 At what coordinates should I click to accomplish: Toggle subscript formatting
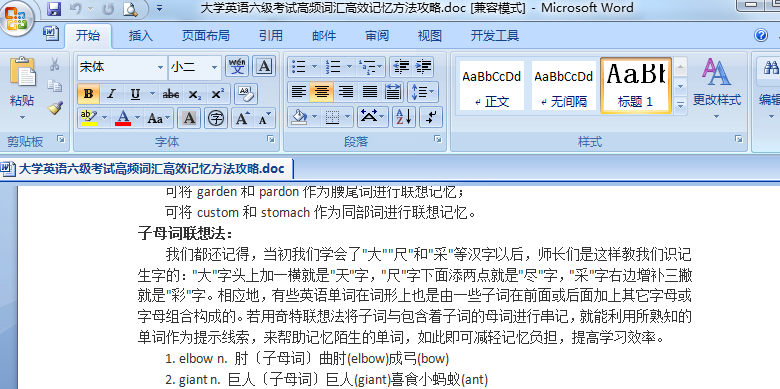[x=195, y=94]
